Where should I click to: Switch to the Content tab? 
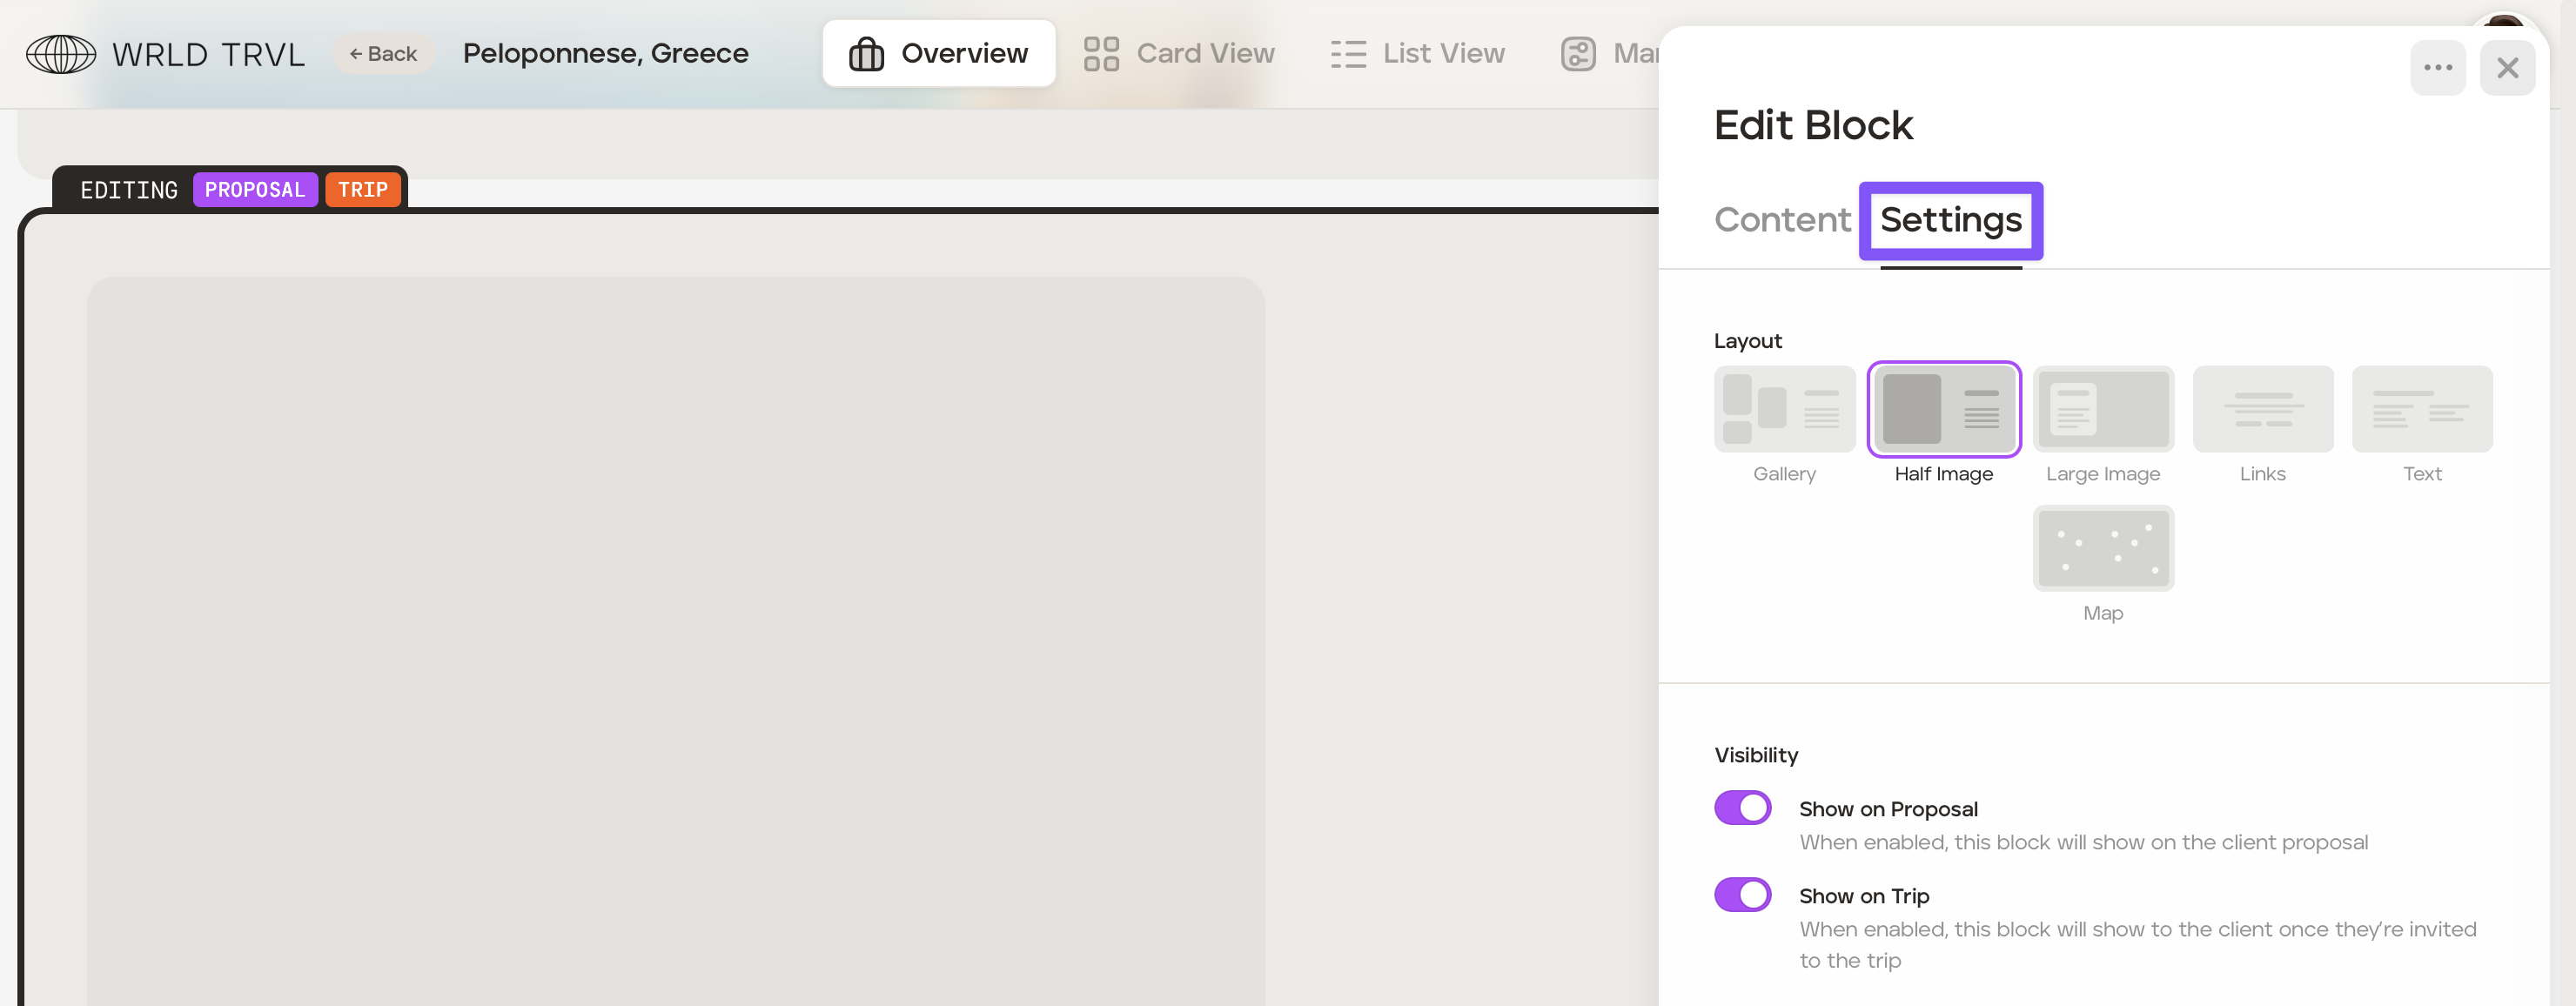1782,220
